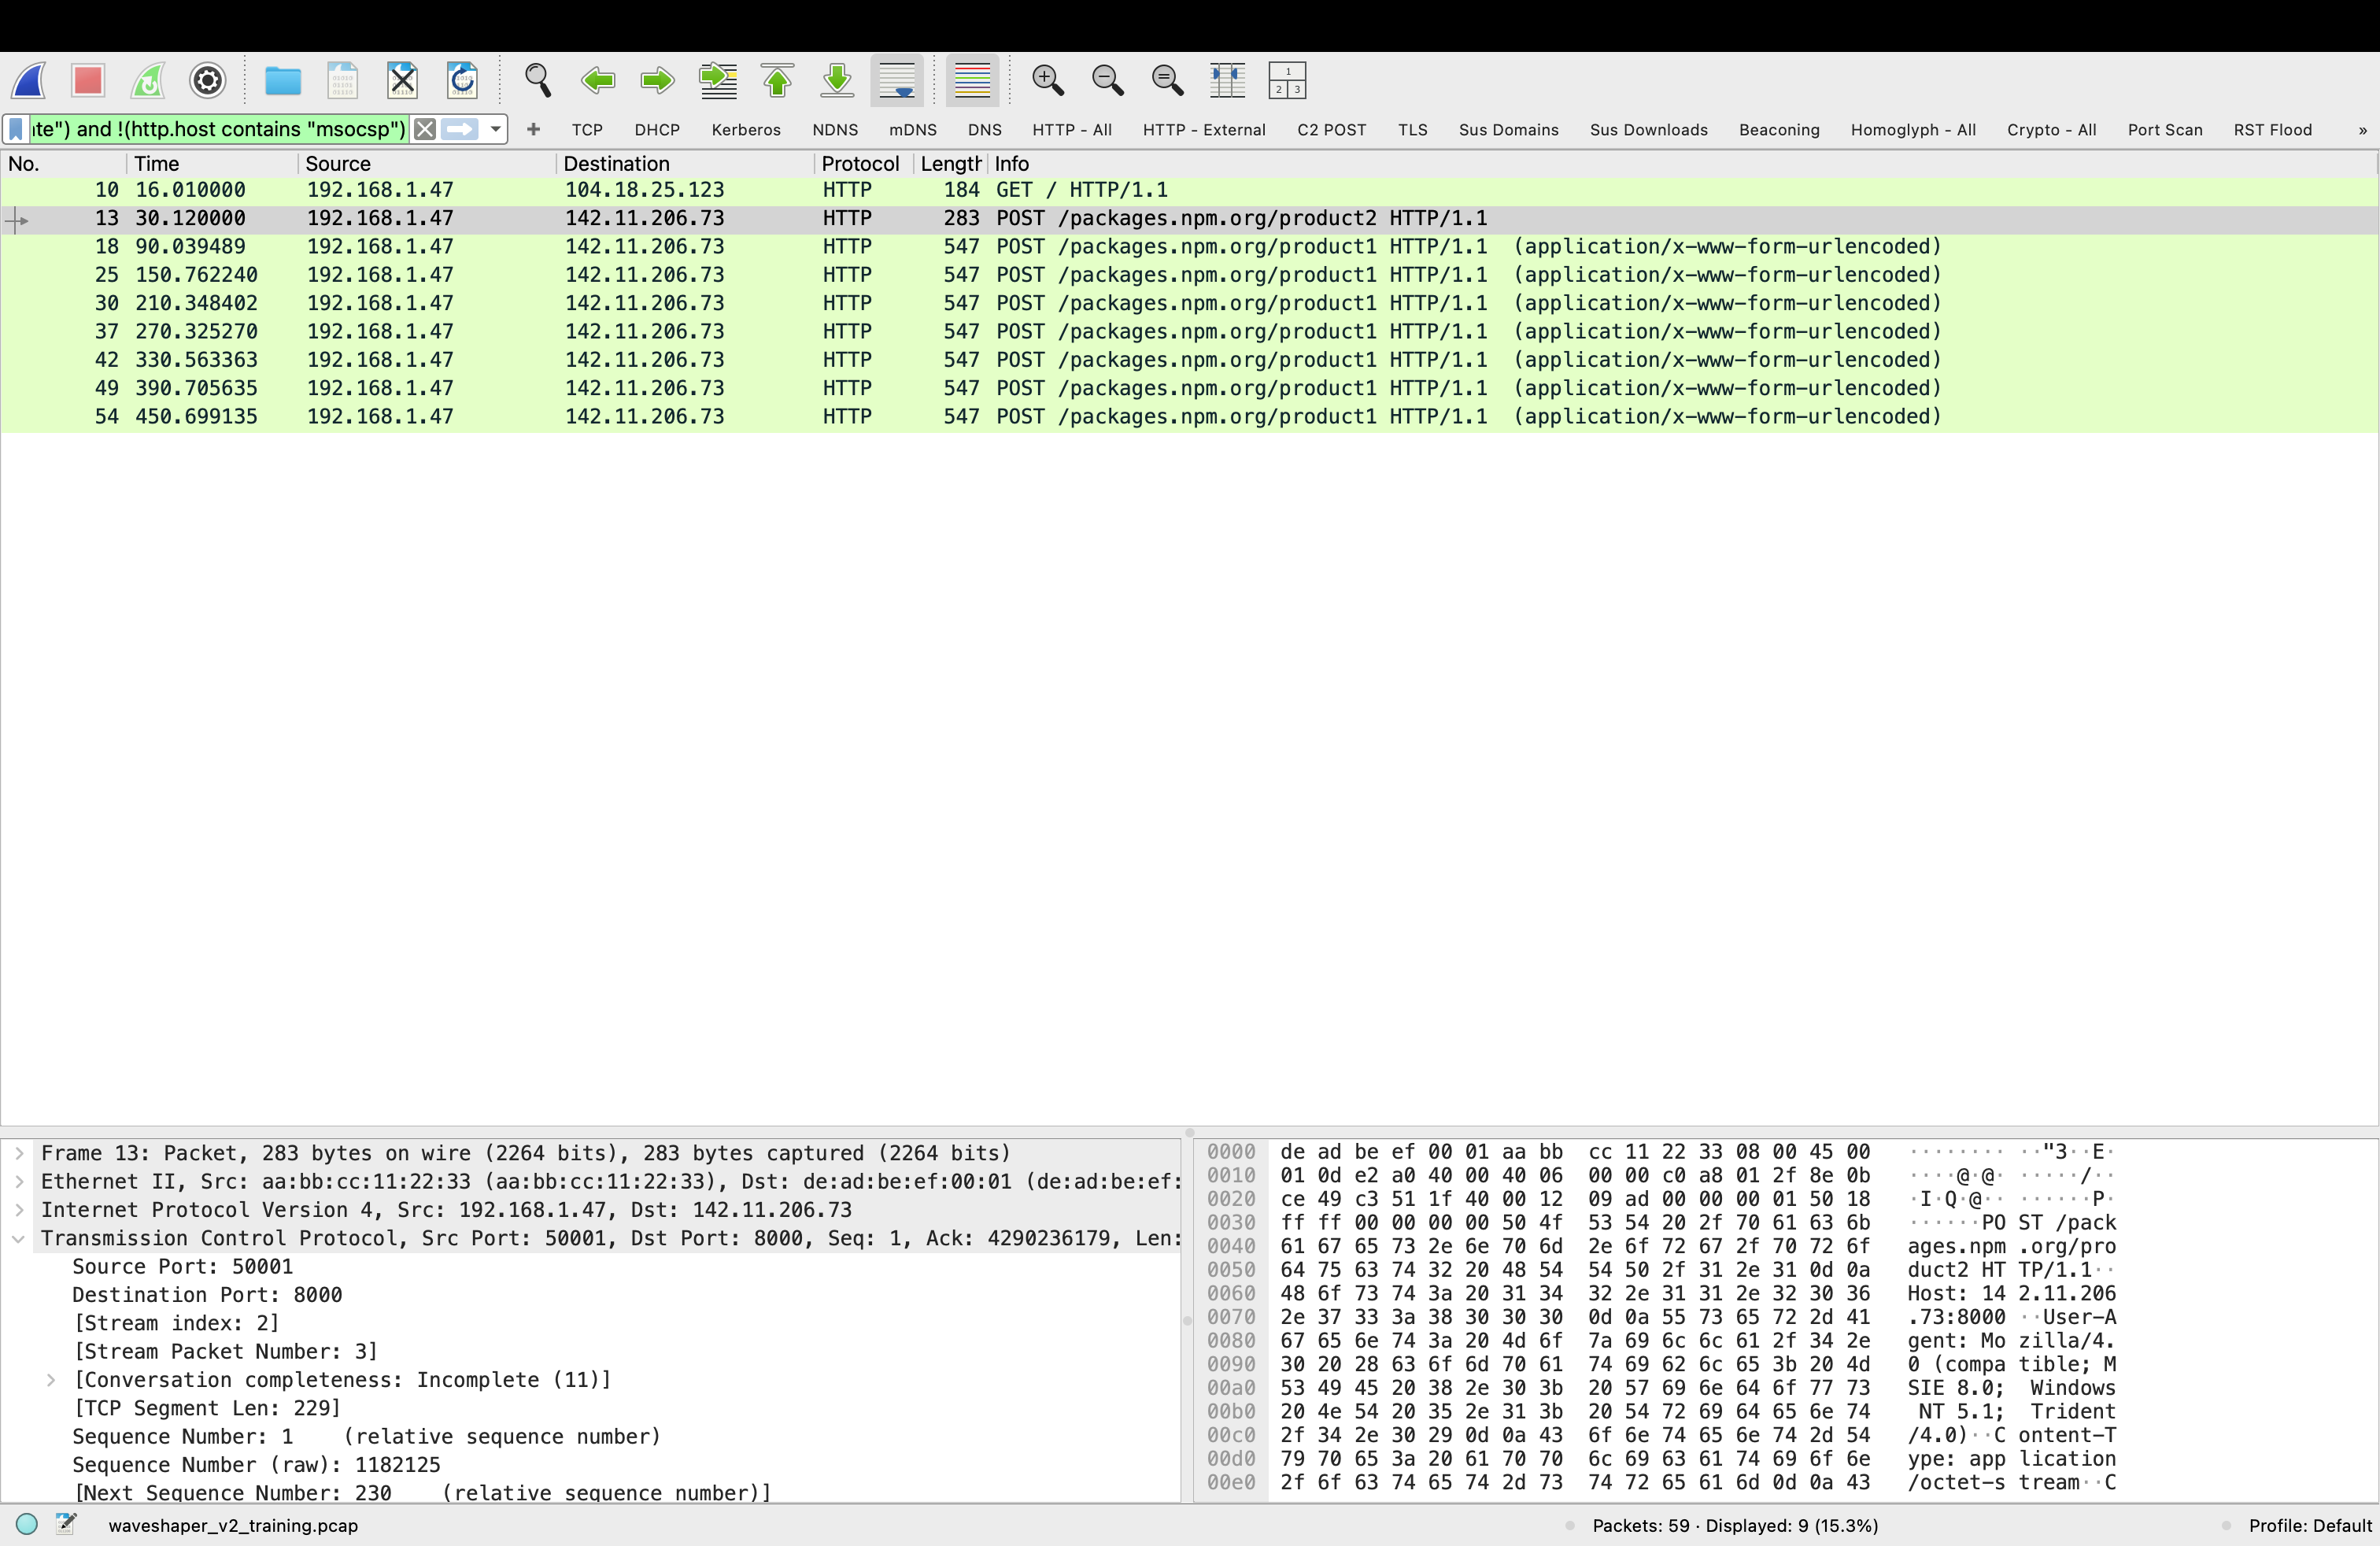The height and width of the screenshot is (1546, 2380).
Task: Collapse the Transmission Control Protocol details
Action: (18, 1238)
